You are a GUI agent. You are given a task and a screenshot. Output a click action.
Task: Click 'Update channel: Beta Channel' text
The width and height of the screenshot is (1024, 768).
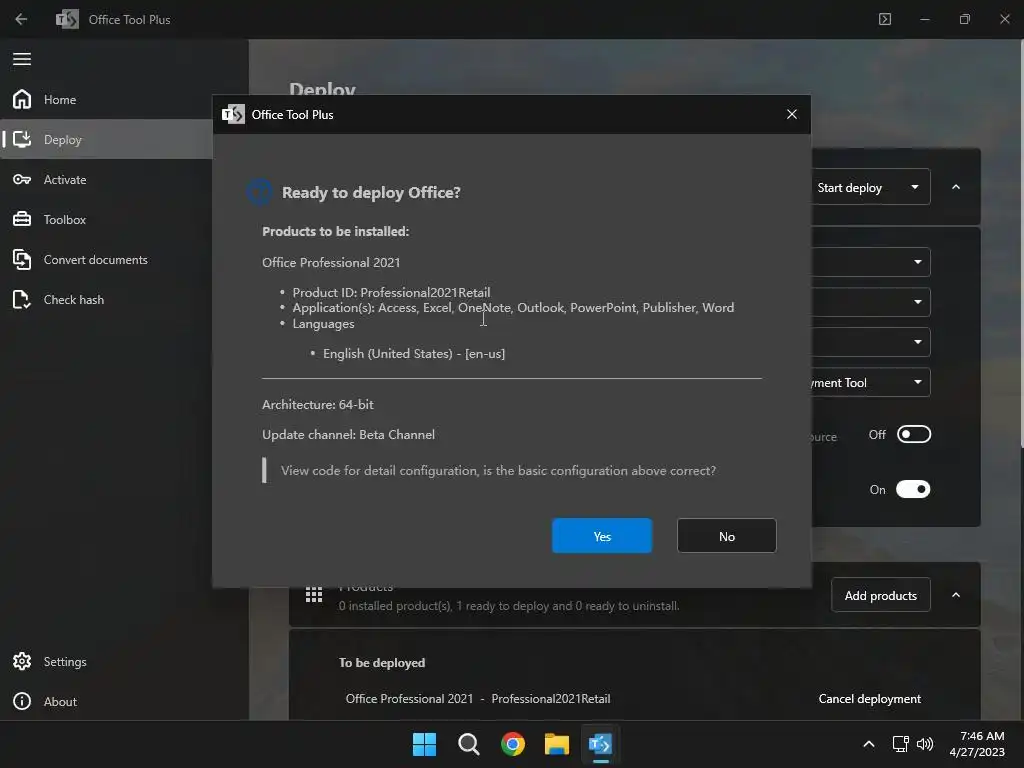click(348, 434)
